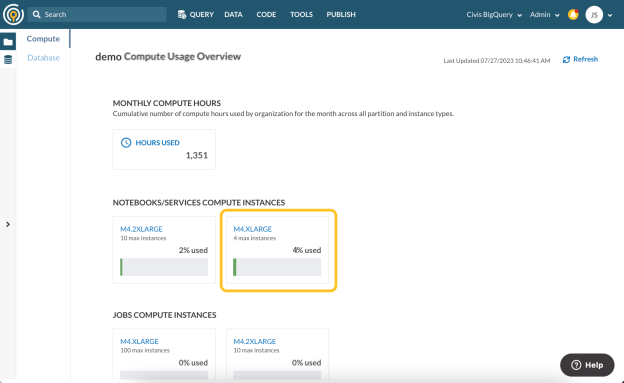Click the JS user avatar
624x383 pixels.
[594, 15]
